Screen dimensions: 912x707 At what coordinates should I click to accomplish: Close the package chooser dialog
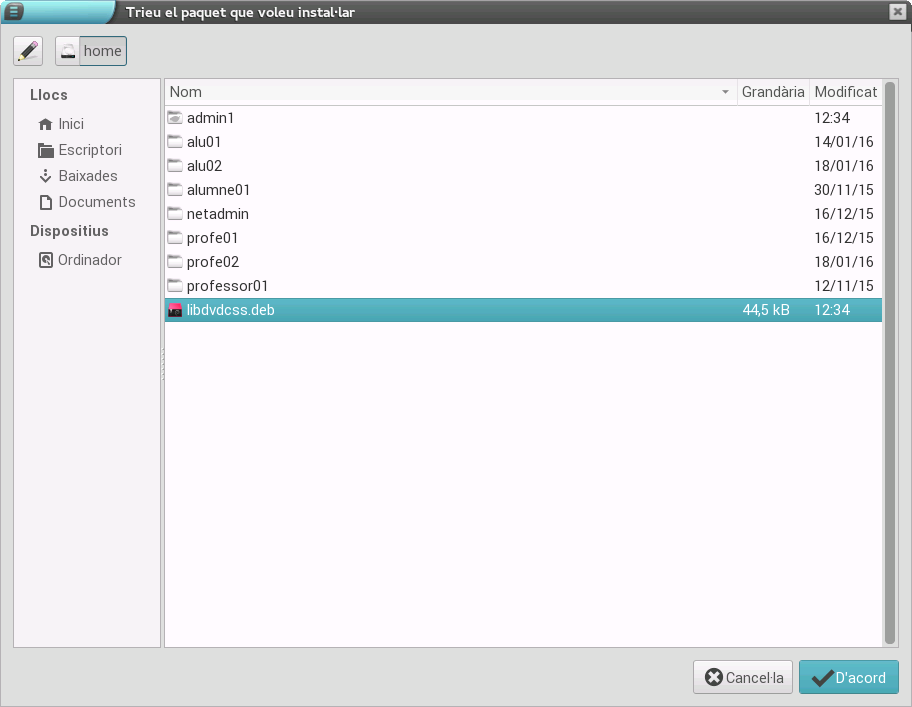coord(897,11)
